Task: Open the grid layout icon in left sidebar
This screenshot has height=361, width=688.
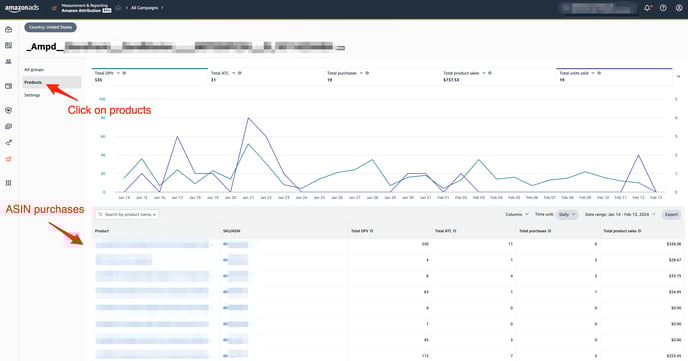Action: (8, 45)
